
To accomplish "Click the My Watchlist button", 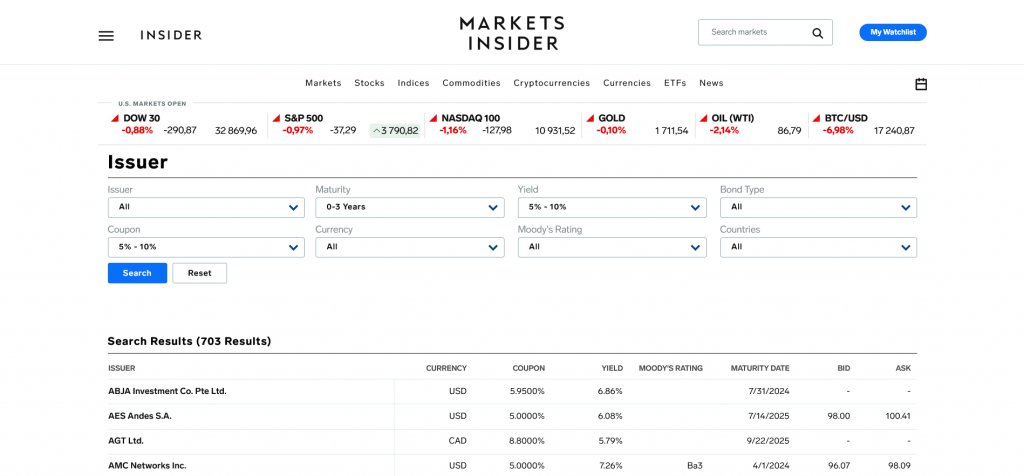I will coord(893,33).
